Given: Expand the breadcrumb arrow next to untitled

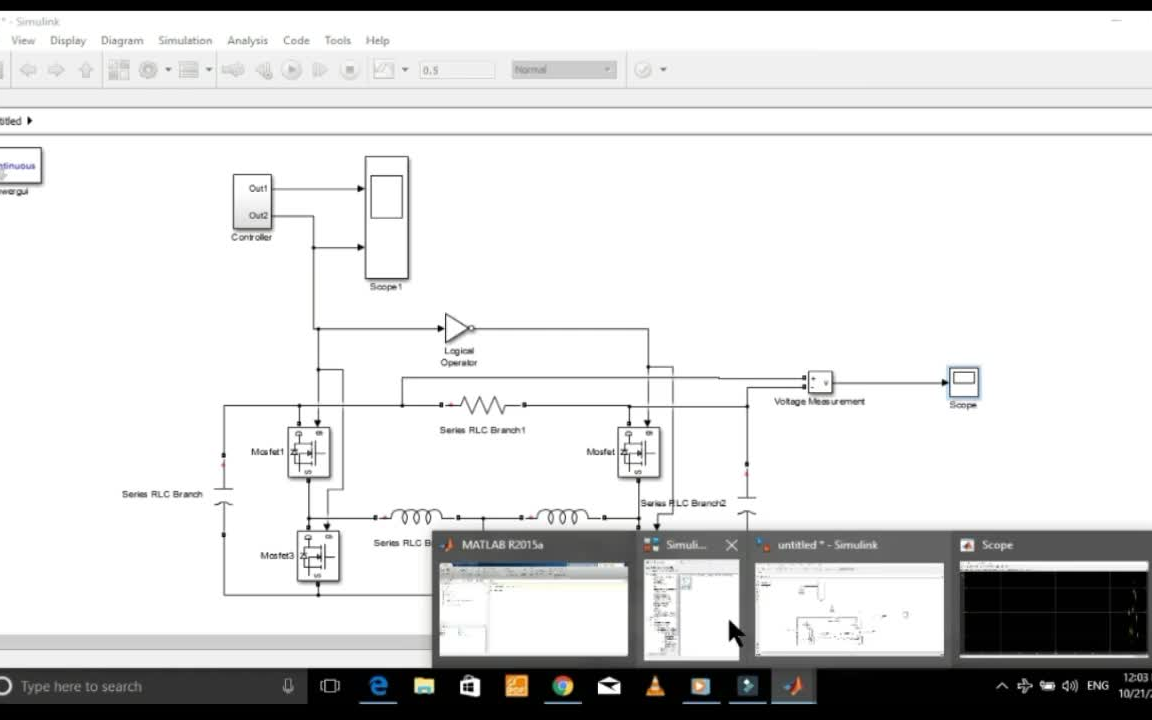Looking at the screenshot, I should (31, 120).
